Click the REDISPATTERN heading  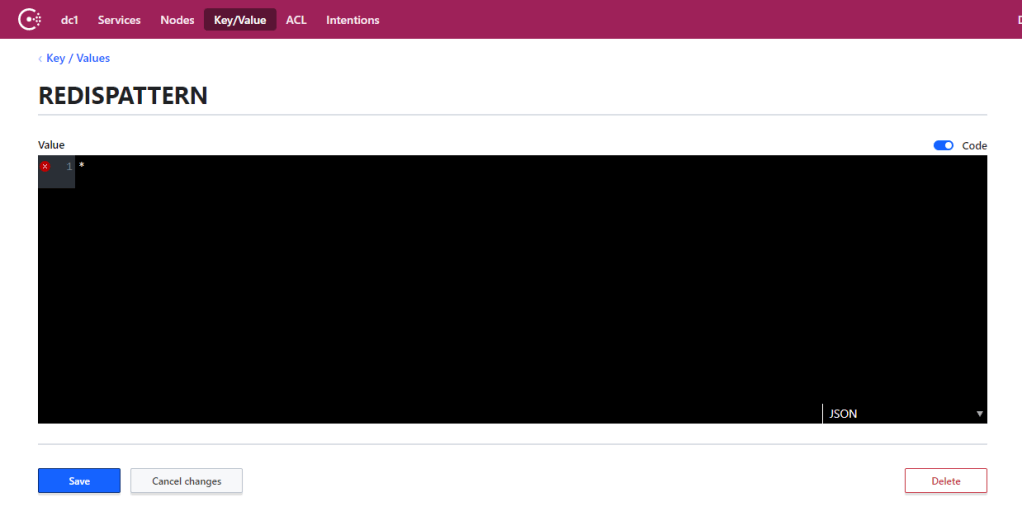pos(123,96)
